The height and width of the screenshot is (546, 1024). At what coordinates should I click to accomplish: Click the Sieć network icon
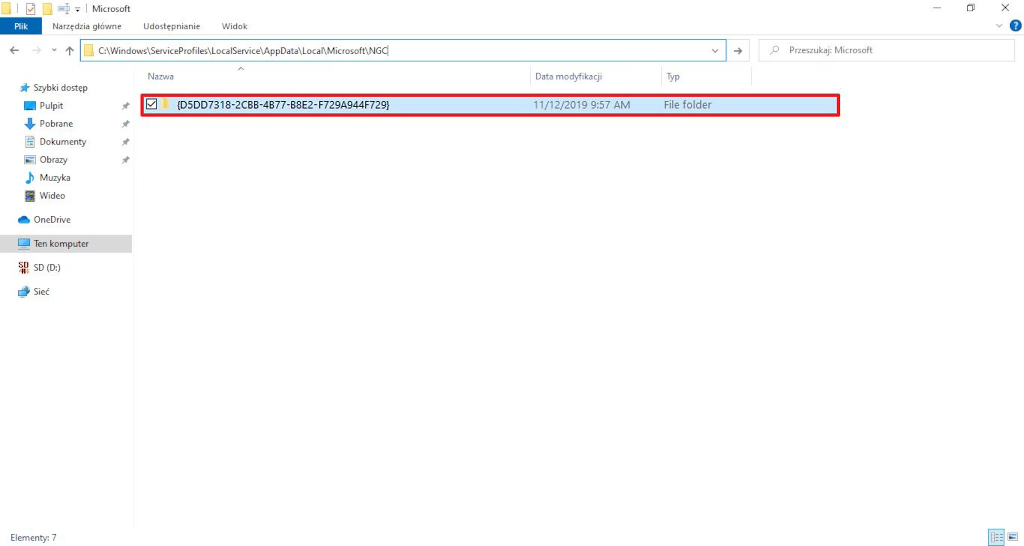click(x=24, y=292)
